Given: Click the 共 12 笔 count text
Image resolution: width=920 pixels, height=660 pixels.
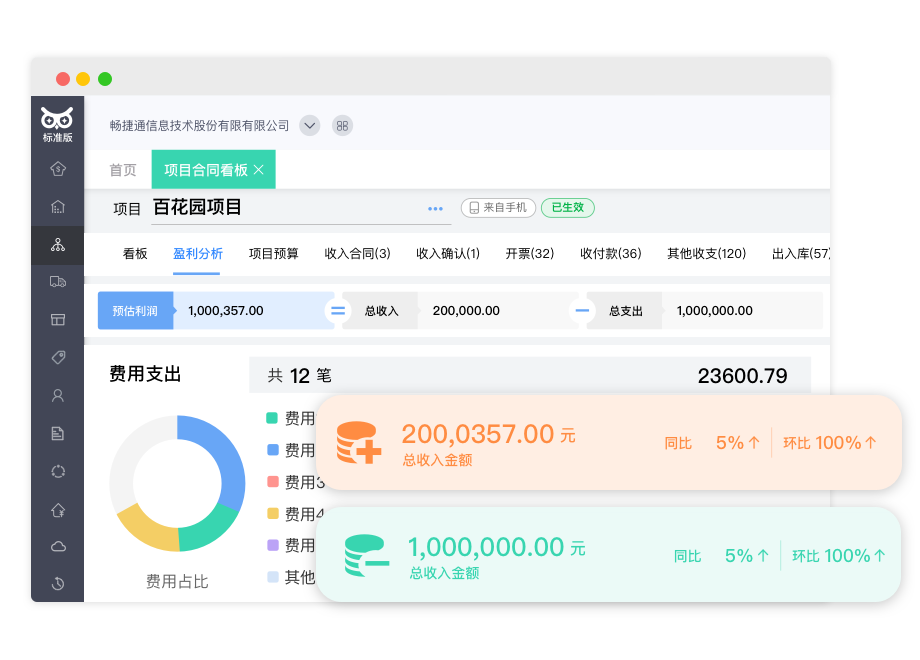Looking at the screenshot, I should click(x=299, y=375).
